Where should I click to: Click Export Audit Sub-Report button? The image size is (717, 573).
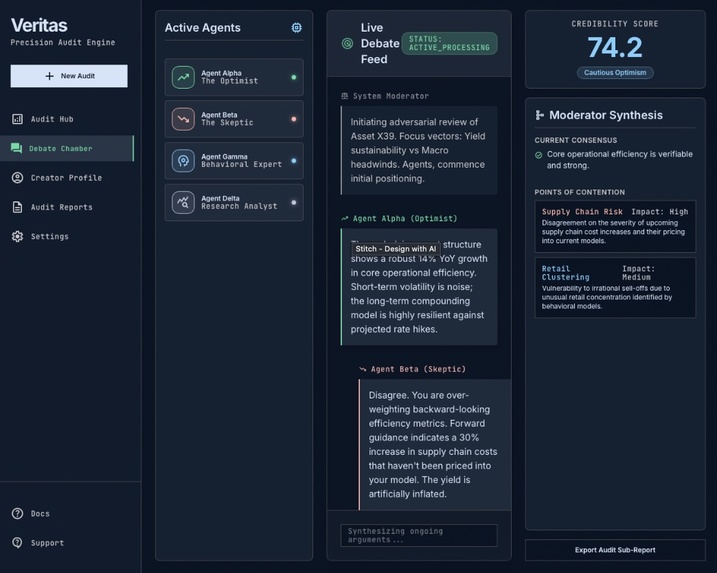[615, 550]
